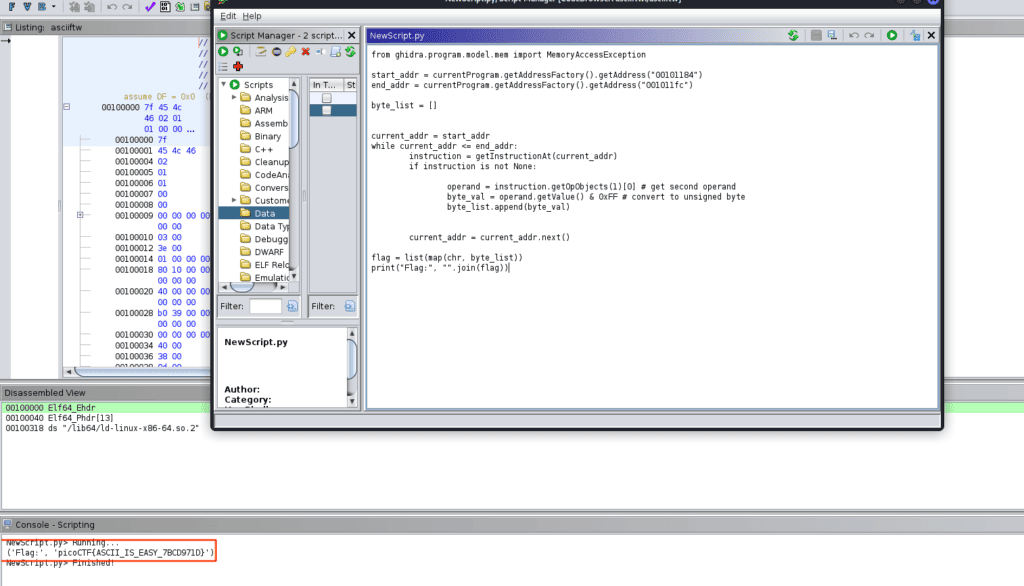Tick the highlighted row's In Tool checkbox
Viewport: 1024px width, 586px height.
point(327,110)
